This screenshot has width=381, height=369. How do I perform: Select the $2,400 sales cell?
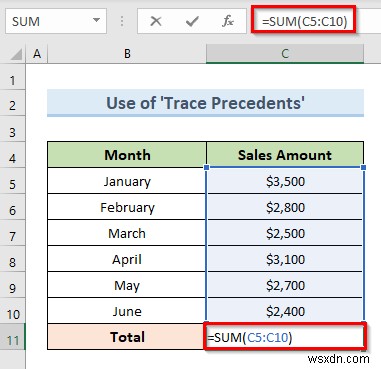285,311
